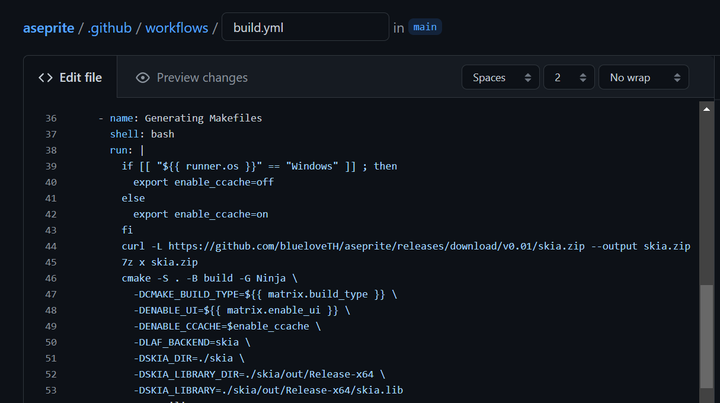Open the aseprite repository breadcrumb link
Screen dimensions: 720x403
point(48,27)
